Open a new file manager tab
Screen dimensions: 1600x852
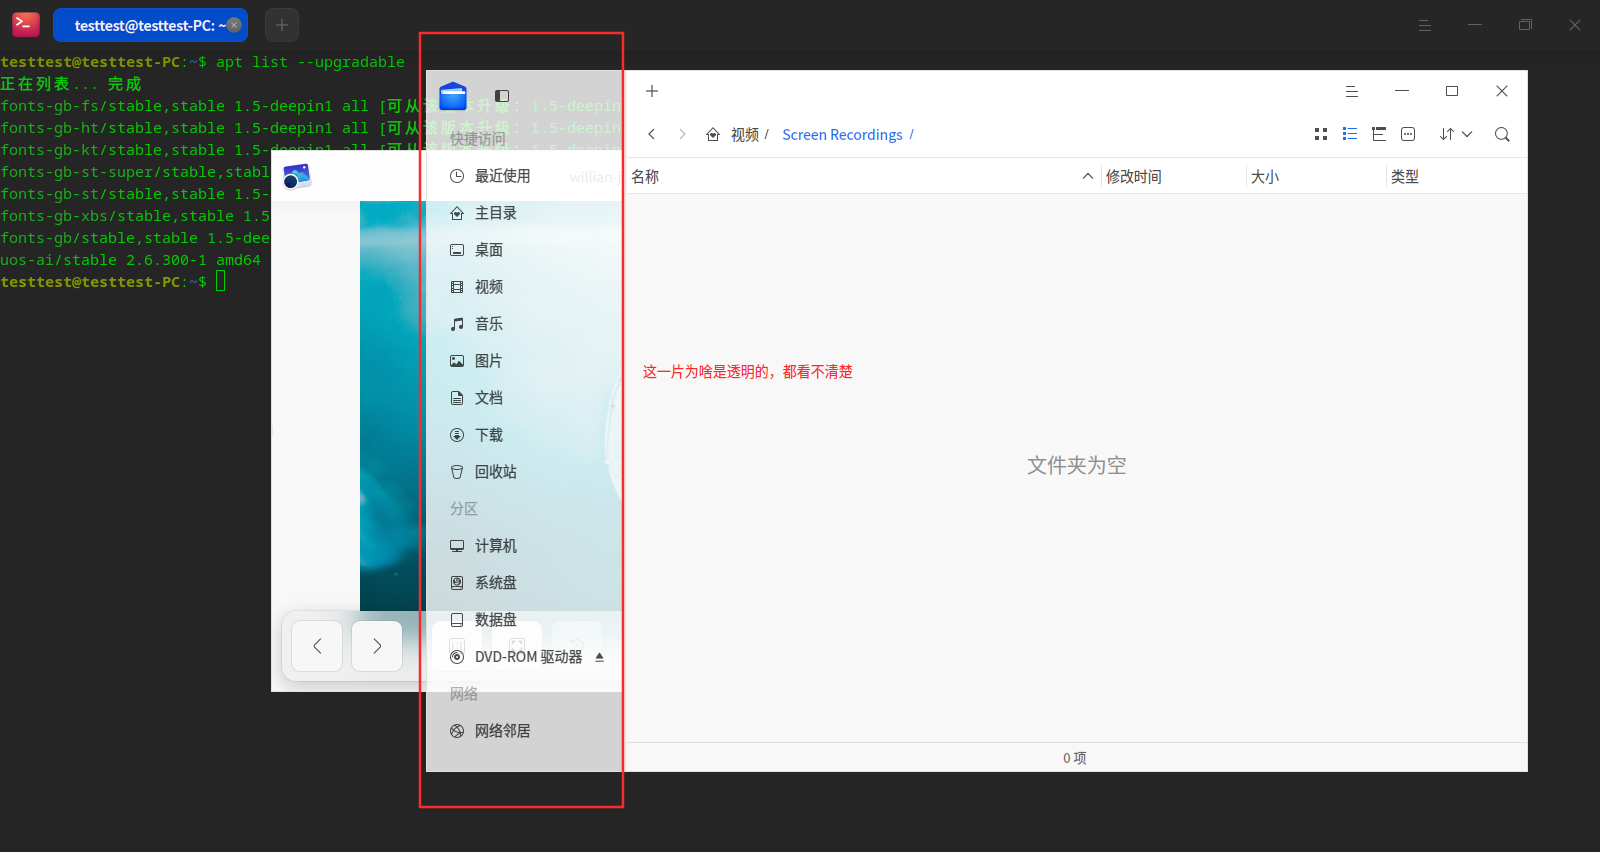point(652,91)
